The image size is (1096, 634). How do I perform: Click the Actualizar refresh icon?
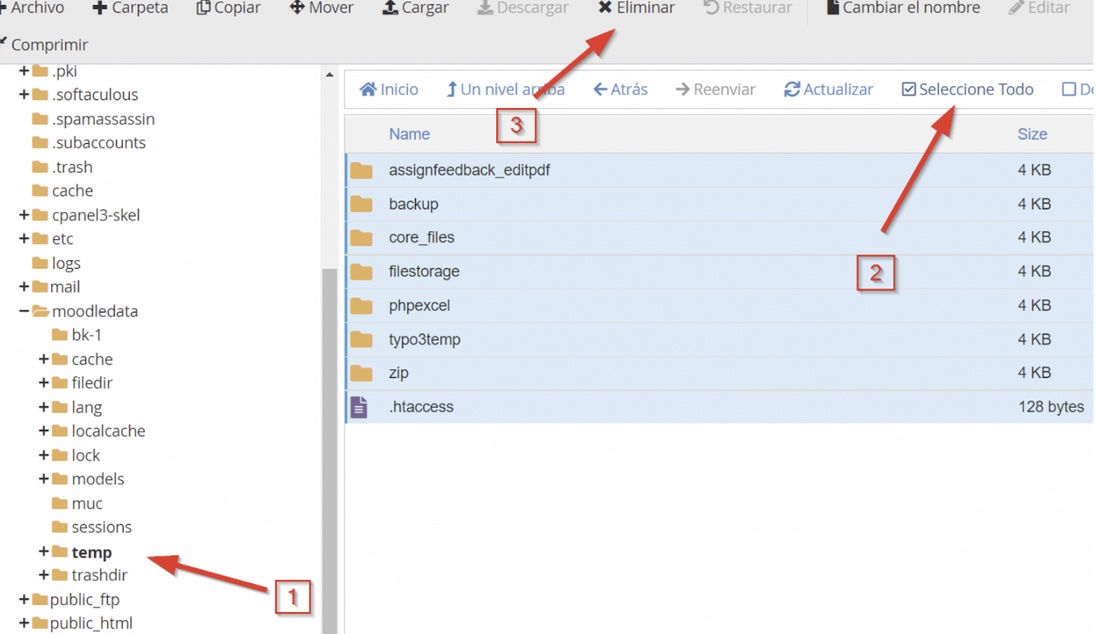pos(792,89)
